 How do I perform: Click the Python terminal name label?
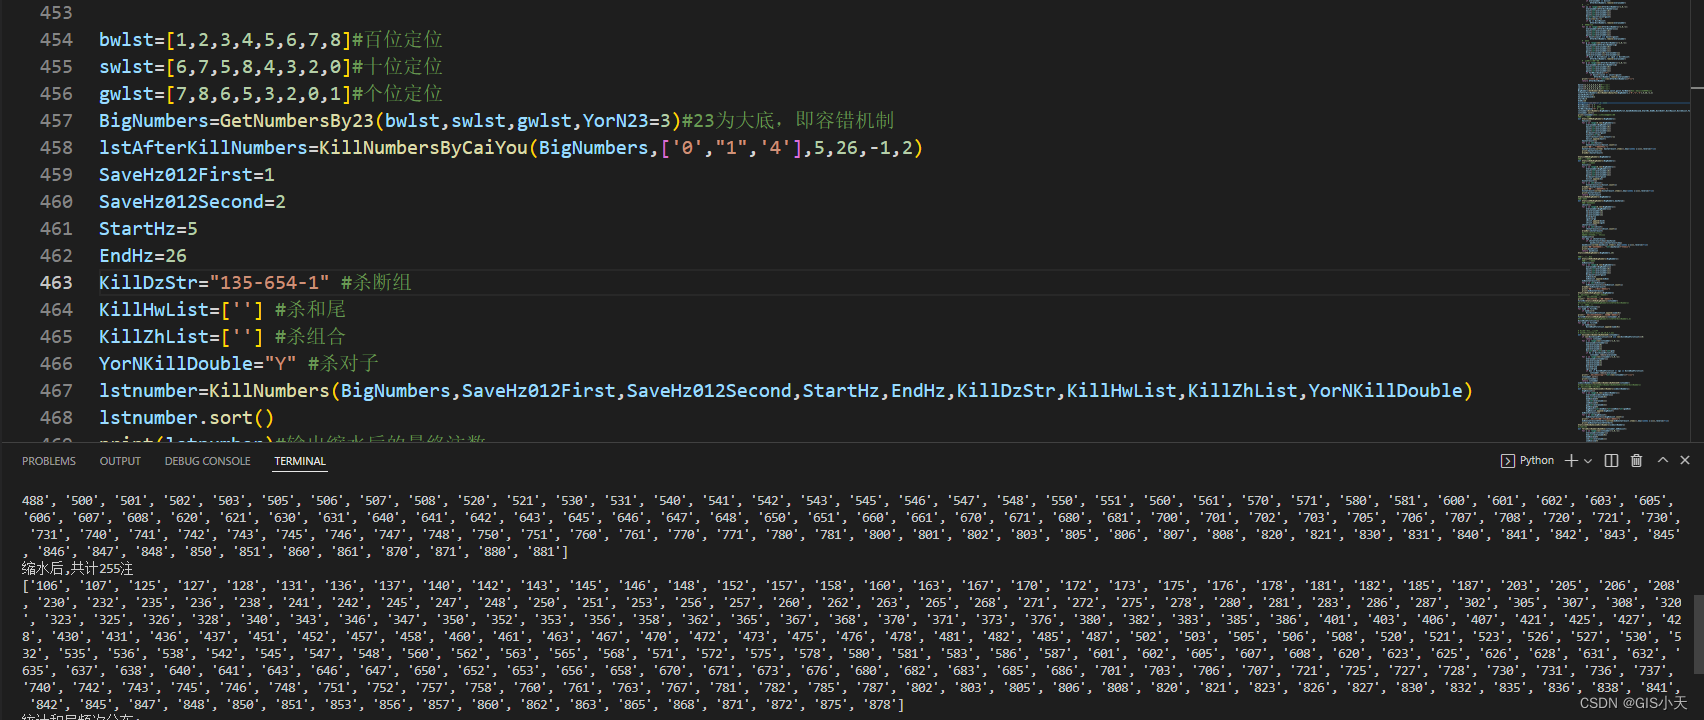1537,461
